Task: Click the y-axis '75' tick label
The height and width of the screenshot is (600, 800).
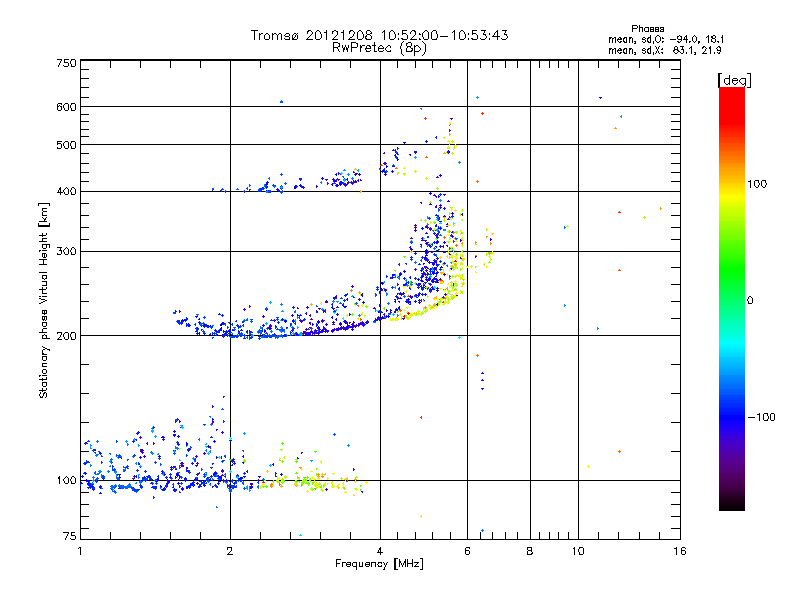Action: pos(70,536)
